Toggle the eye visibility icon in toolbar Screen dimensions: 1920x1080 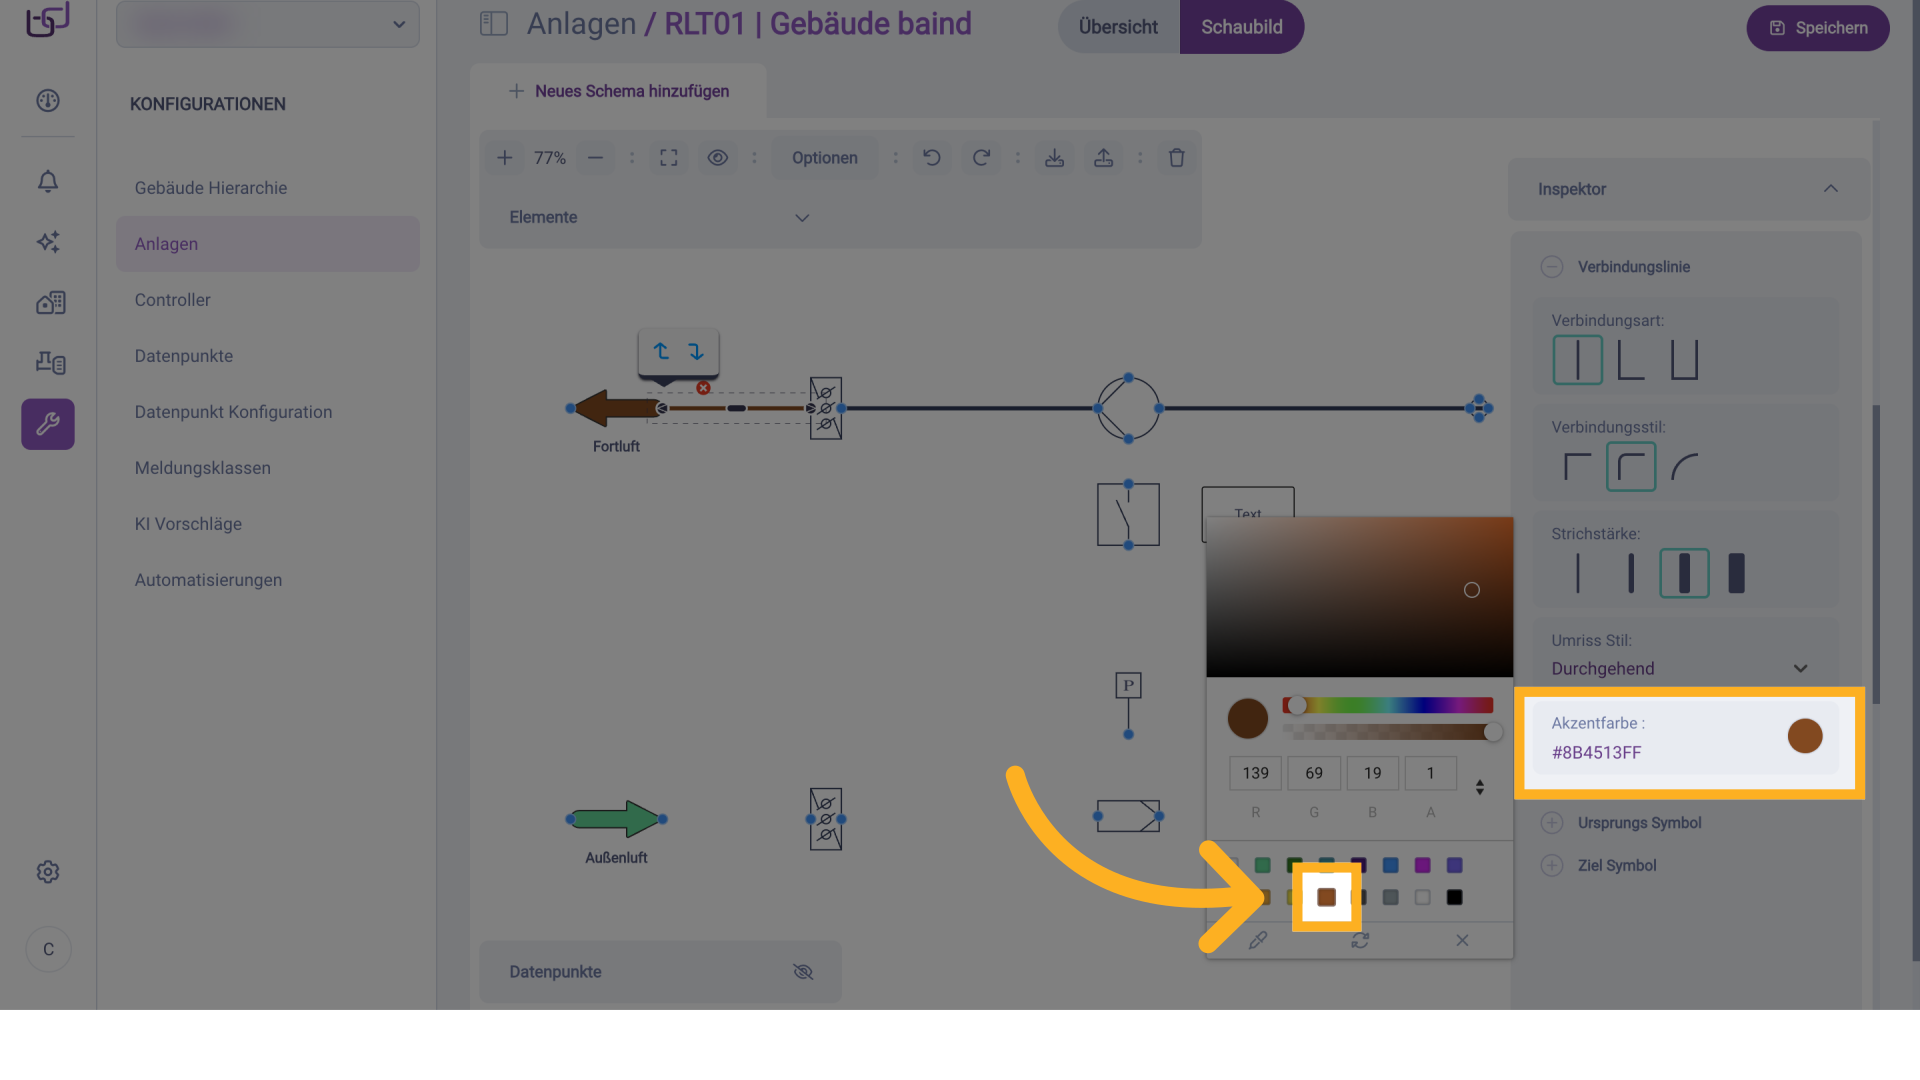718,158
